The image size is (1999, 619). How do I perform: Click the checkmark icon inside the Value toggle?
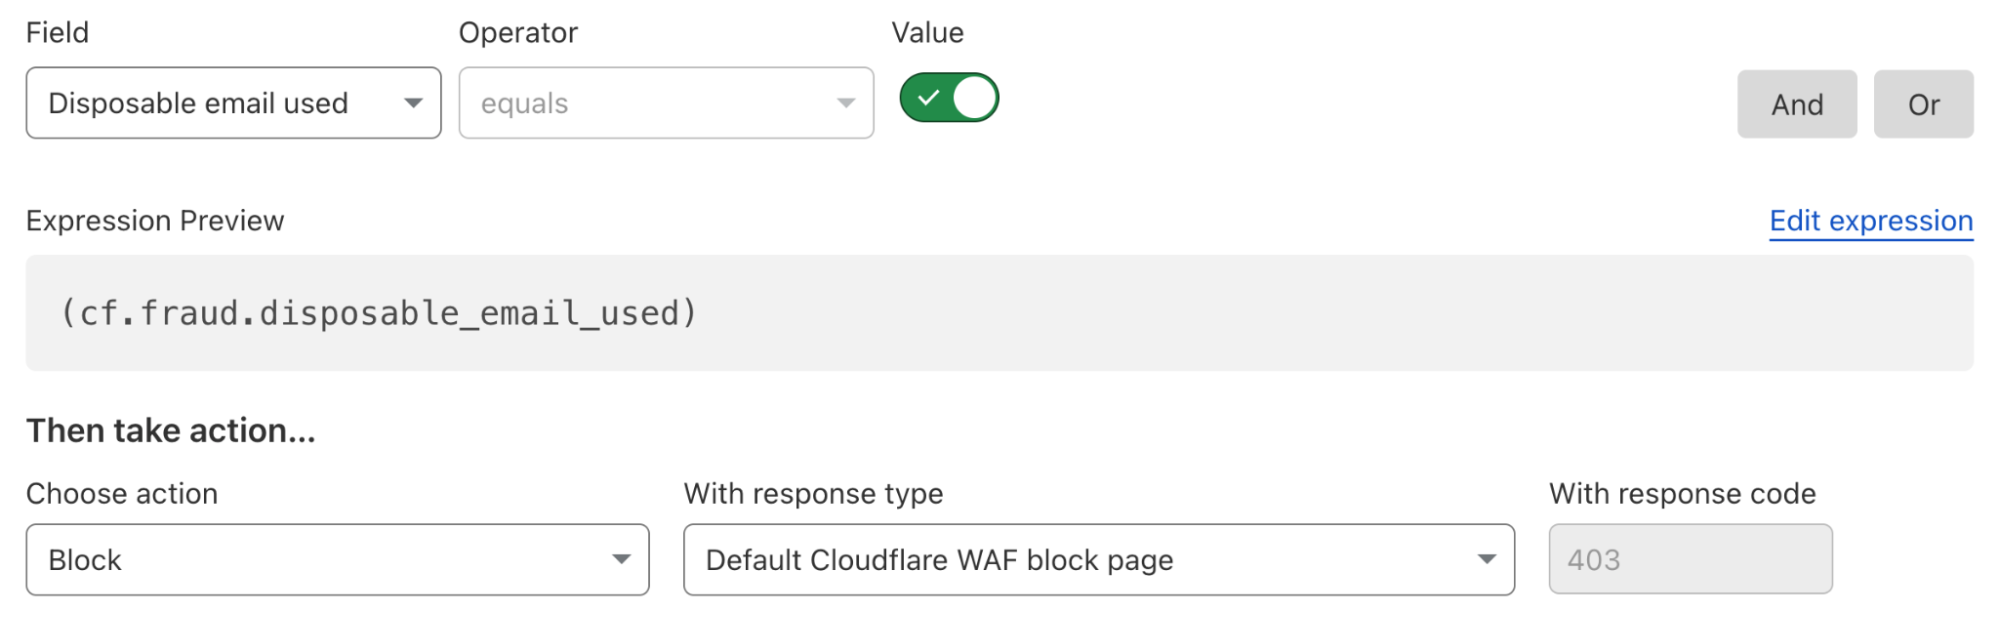click(928, 98)
